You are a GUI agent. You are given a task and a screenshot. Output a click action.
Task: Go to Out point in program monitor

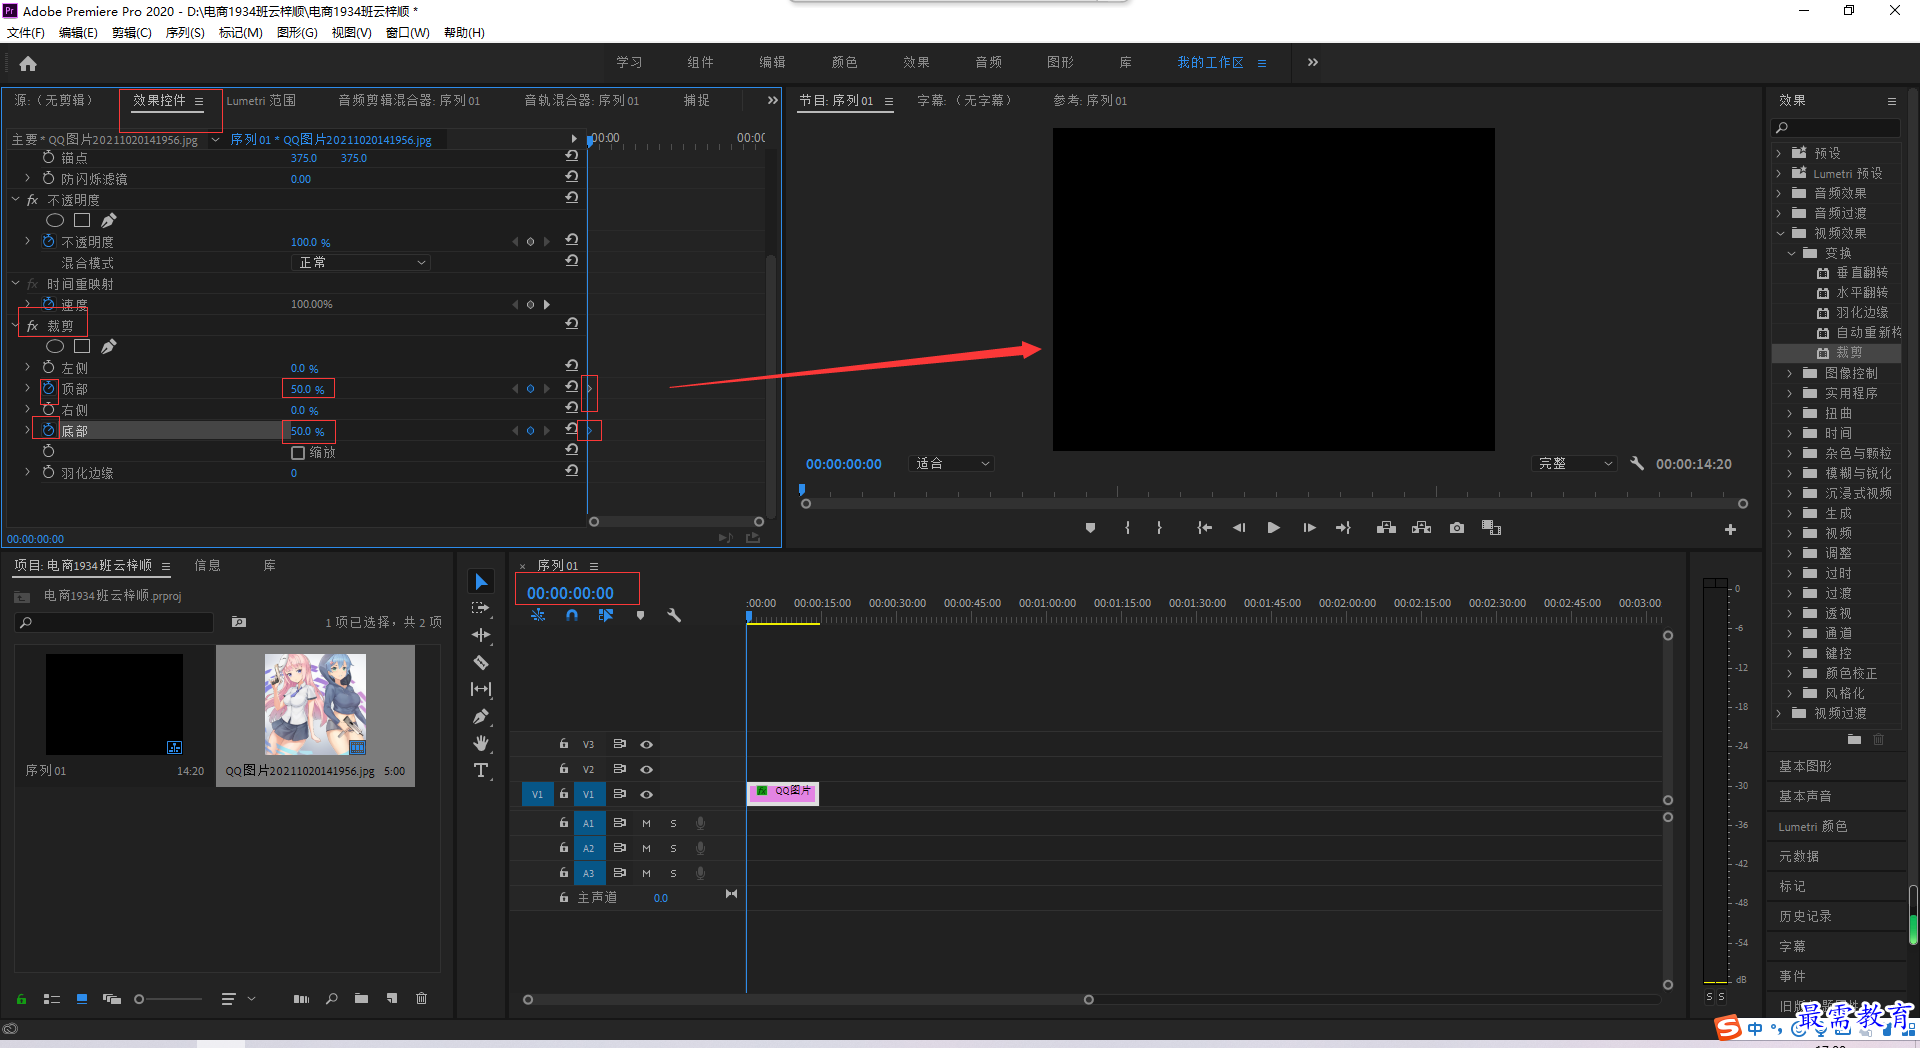(1343, 528)
